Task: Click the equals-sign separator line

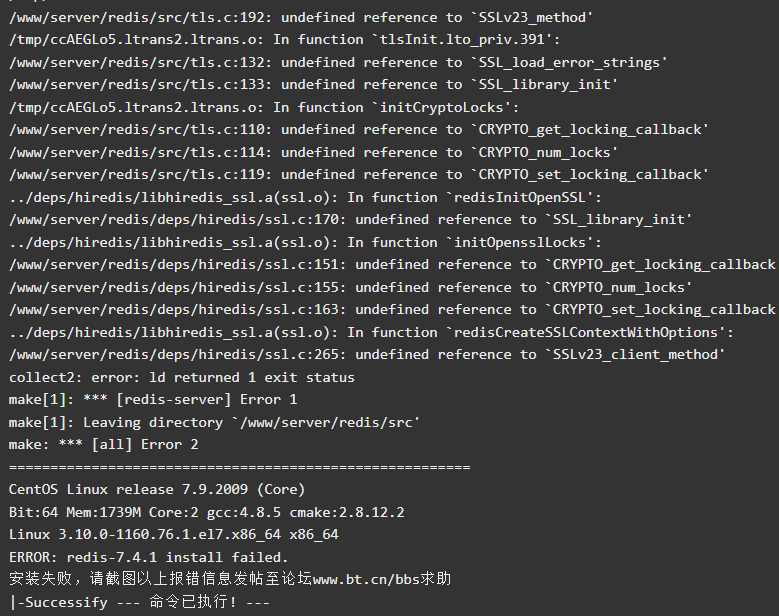Action: click(x=239, y=467)
